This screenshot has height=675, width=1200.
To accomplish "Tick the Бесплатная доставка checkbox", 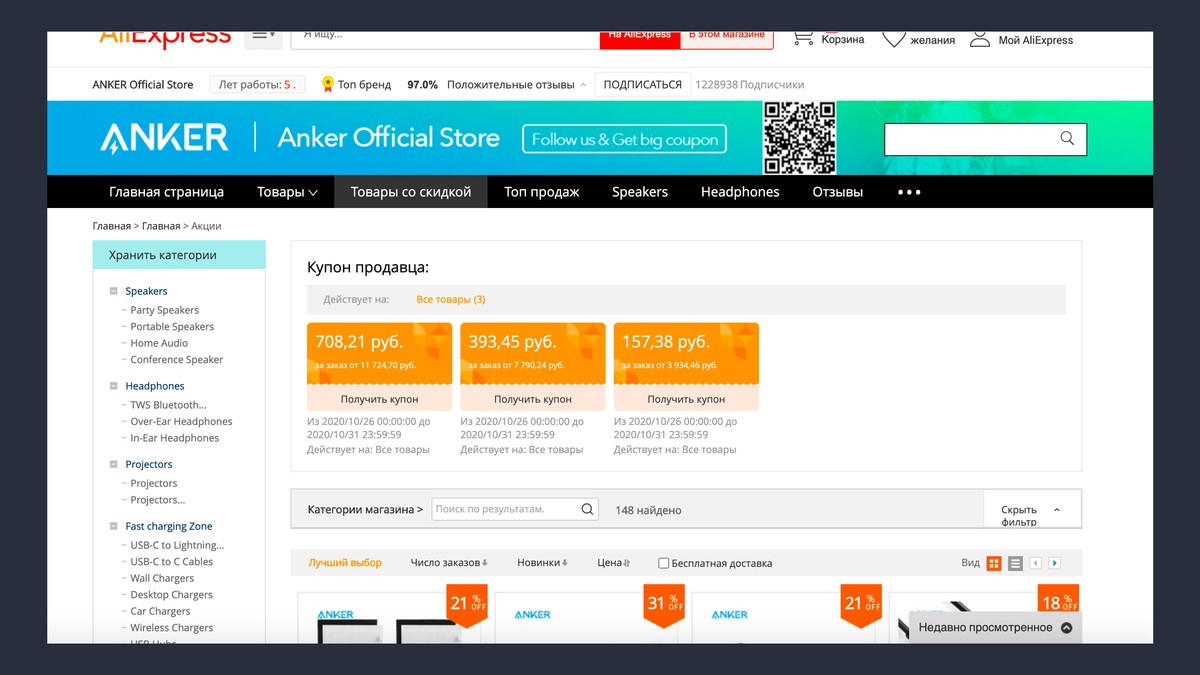I will pyautogui.click(x=663, y=563).
